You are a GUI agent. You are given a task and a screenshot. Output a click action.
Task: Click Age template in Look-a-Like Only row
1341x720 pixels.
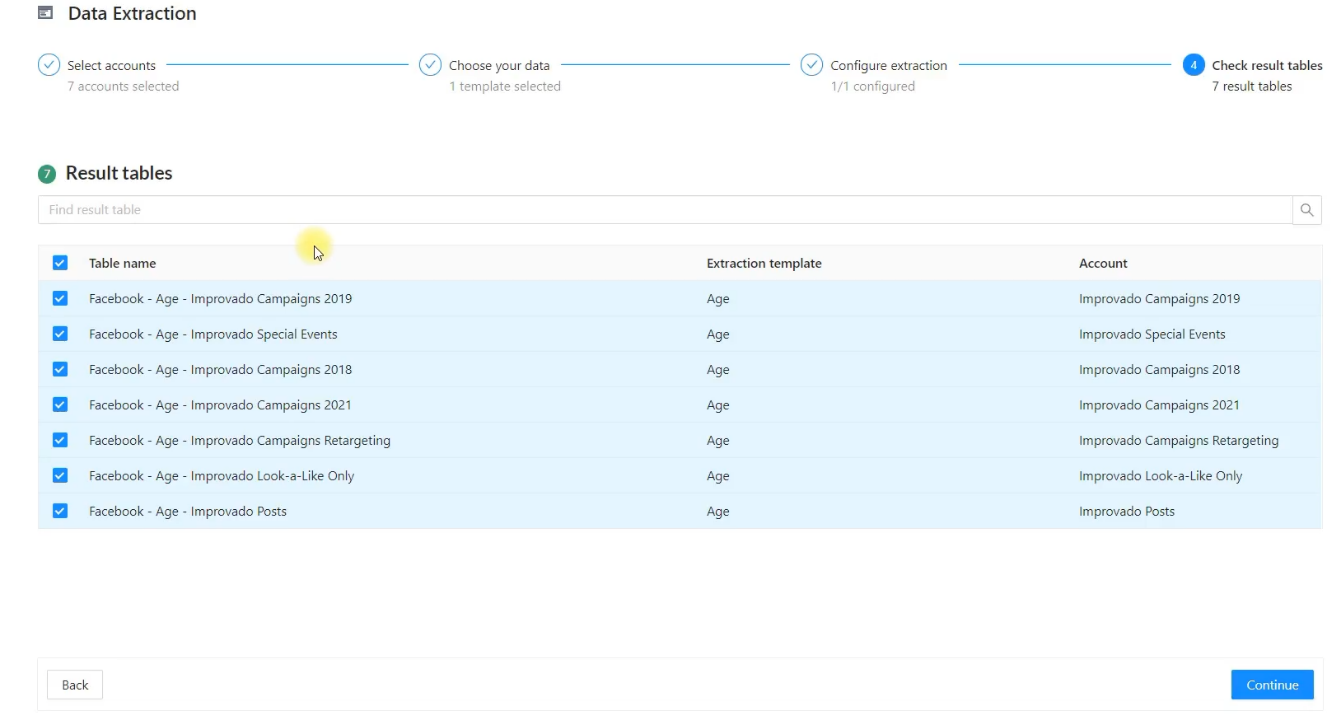coord(718,477)
